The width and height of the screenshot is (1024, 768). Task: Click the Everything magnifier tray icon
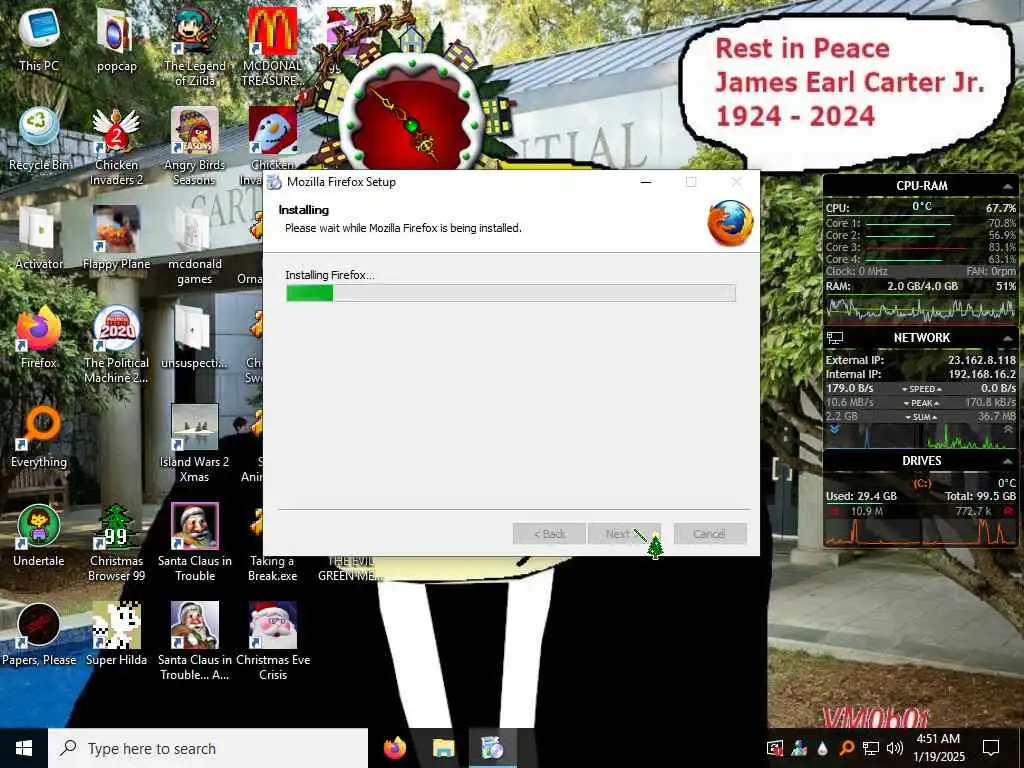click(x=846, y=748)
